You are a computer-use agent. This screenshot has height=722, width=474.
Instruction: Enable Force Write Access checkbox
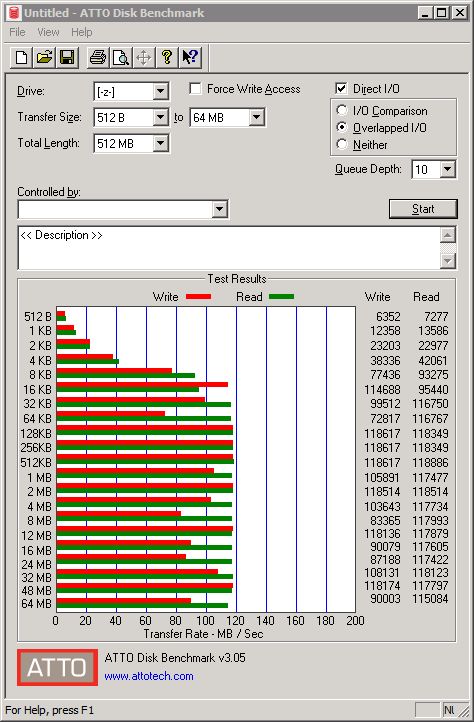(195, 88)
